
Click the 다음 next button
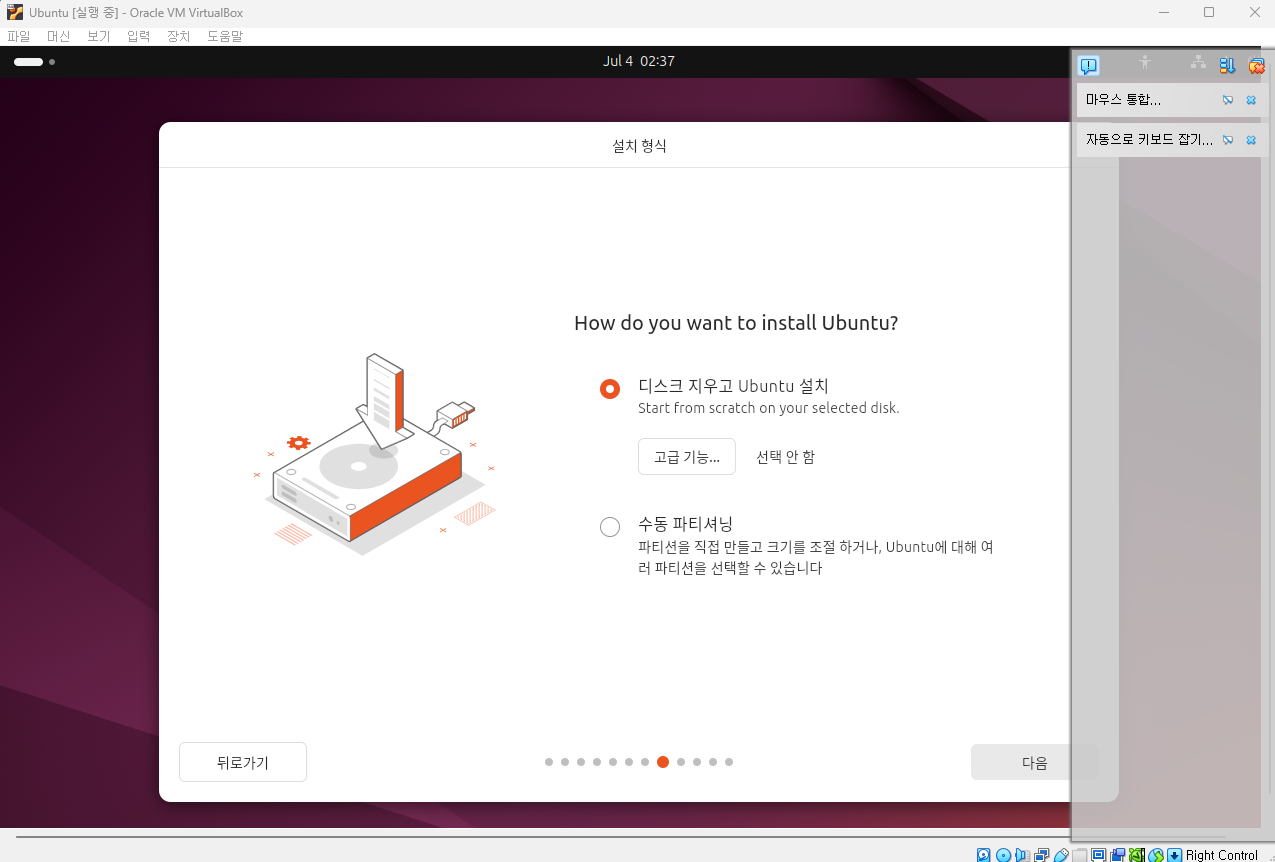pyautogui.click(x=1034, y=762)
